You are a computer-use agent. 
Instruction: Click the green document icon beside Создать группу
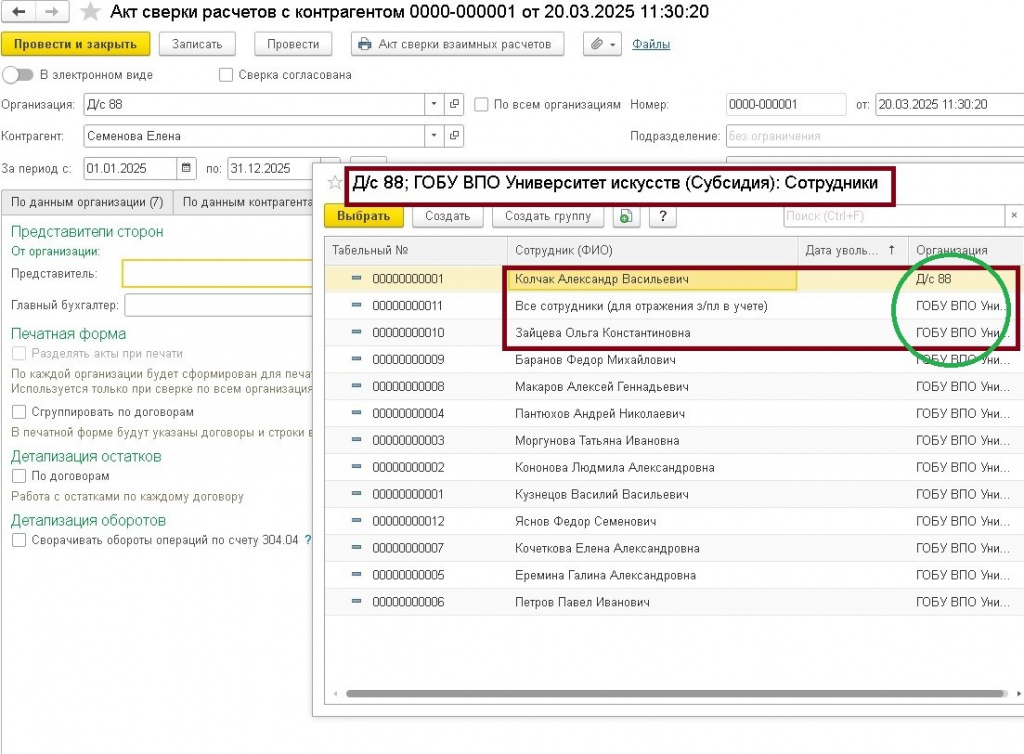tap(626, 216)
